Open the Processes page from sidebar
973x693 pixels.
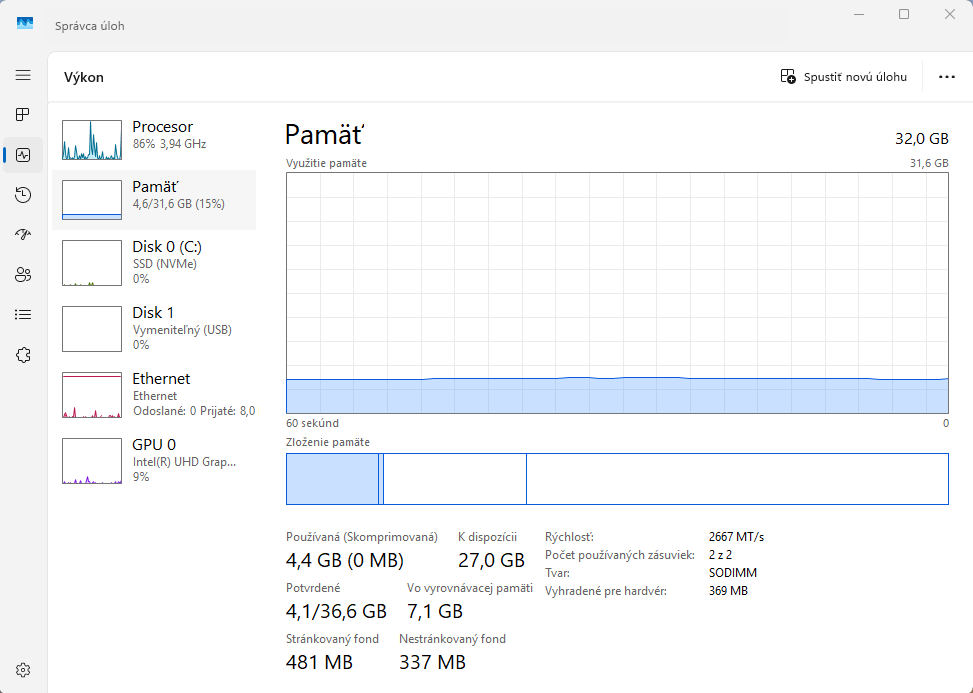tap(23, 115)
